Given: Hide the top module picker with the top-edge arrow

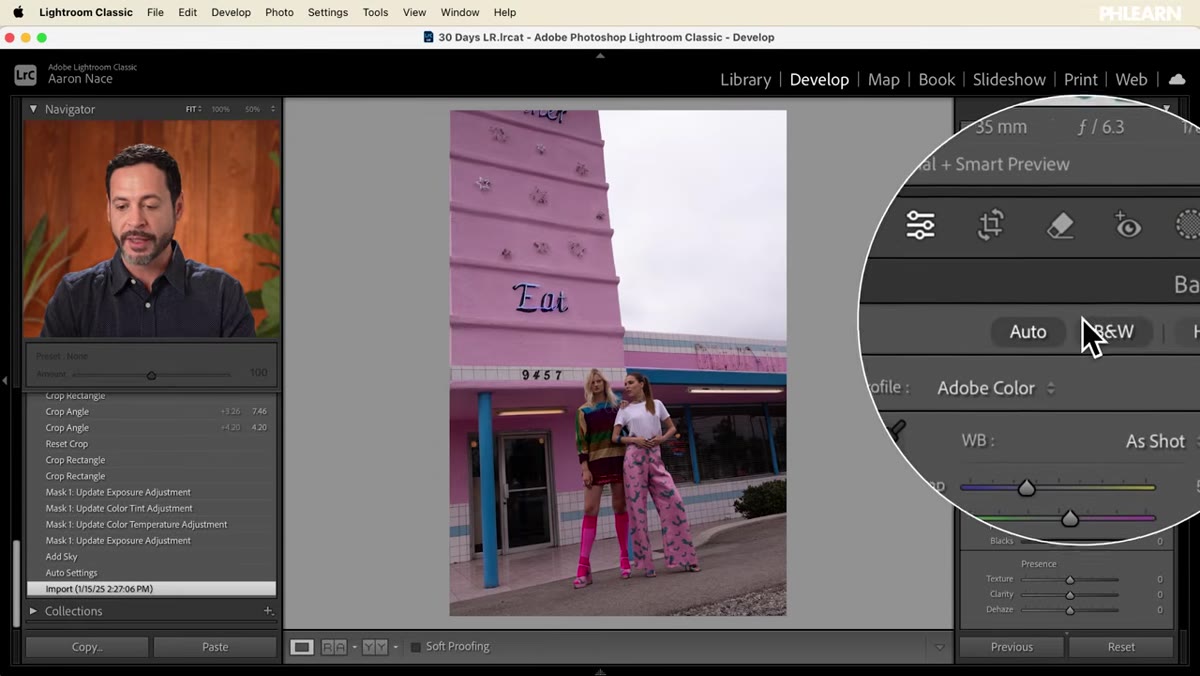Looking at the screenshot, I should click(x=600, y=56).
